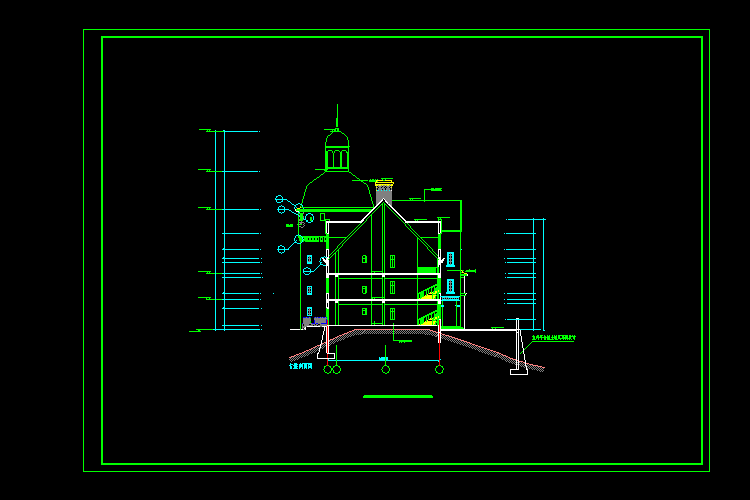Select the middle grid axis bubble under the building
Image resolution: width=750 pixels, height=500 pixels.
(385, 370)
